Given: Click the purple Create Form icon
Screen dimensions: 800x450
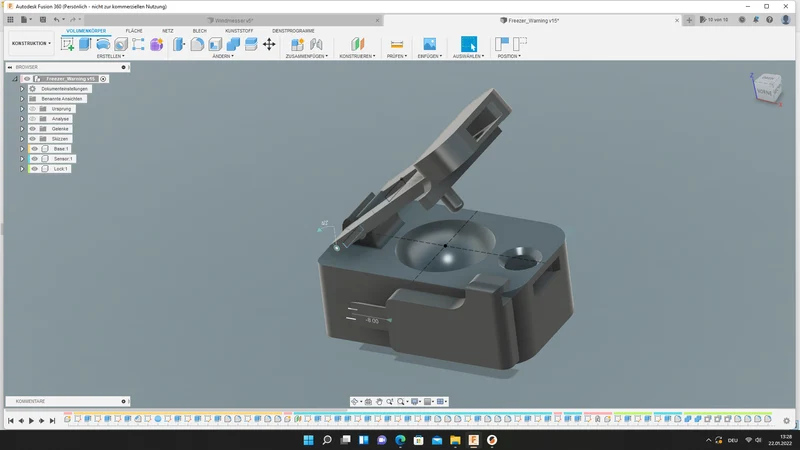Looking at the screenshot, I should point(157,44).
